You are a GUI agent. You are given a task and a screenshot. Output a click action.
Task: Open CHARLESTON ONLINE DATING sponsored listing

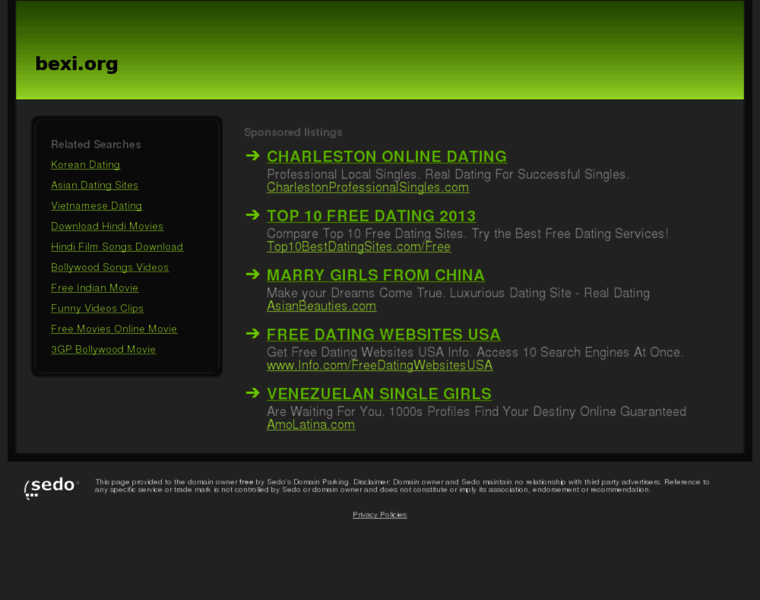387,157
